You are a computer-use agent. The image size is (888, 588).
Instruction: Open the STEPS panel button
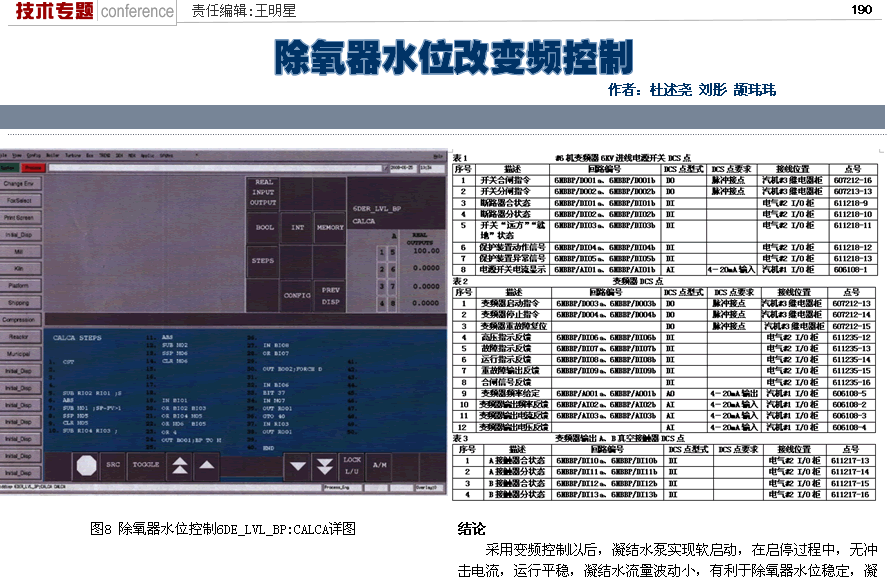[263, 261]
